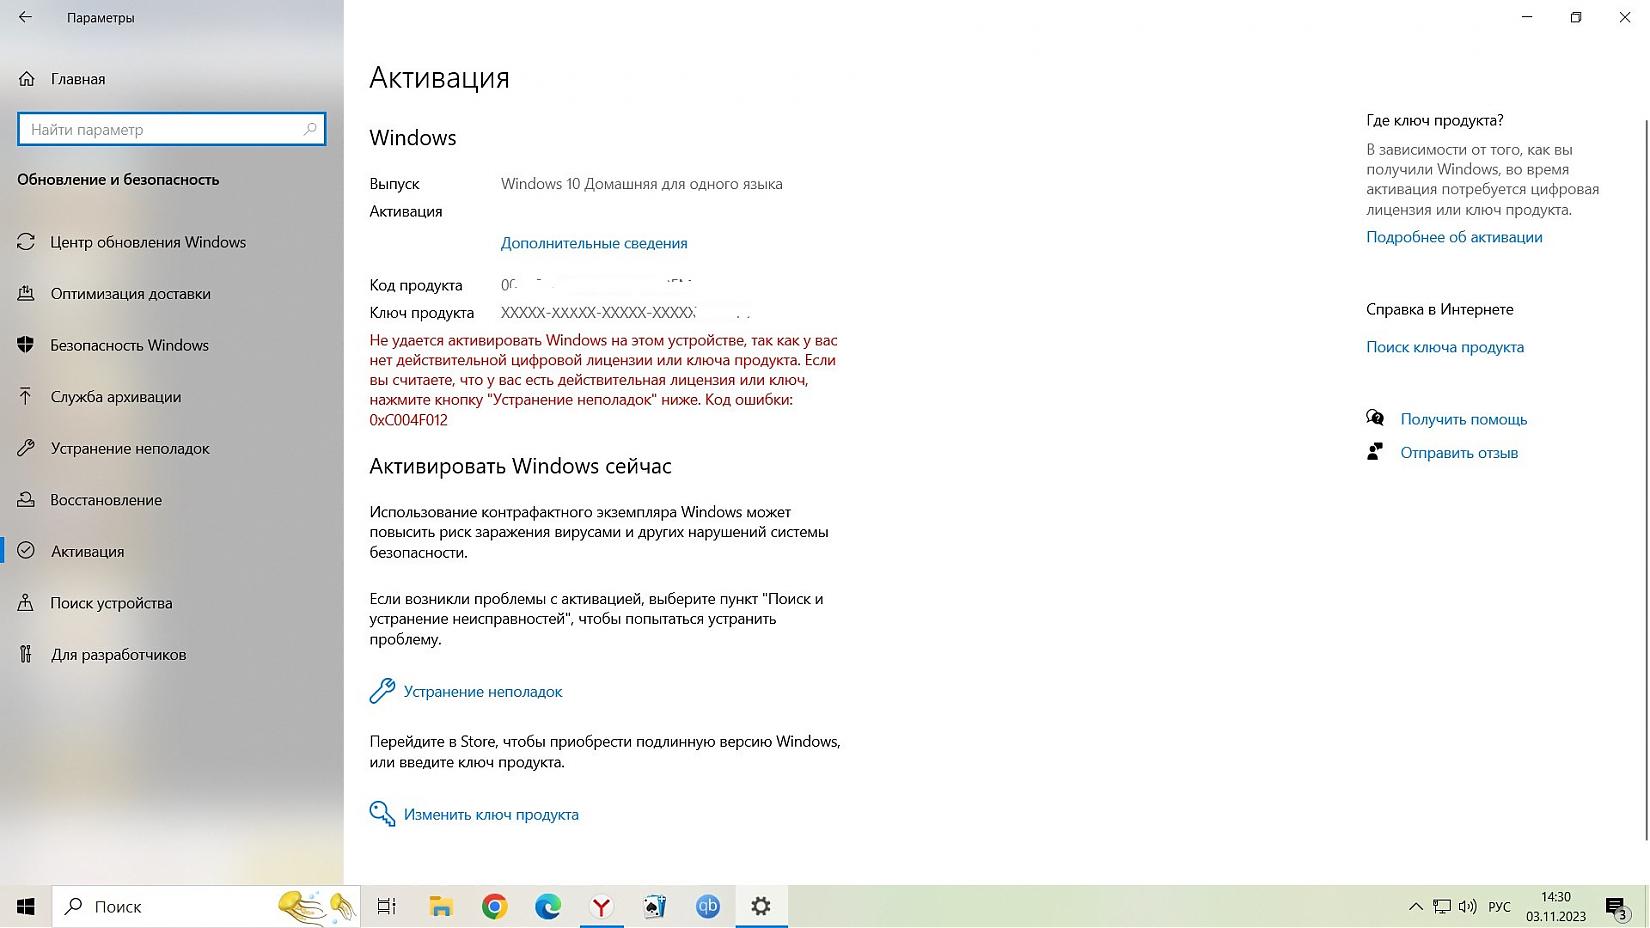The image size is (1650, 928).
Task: Select Восстановление in left sidebar
Action: [105, 500]
